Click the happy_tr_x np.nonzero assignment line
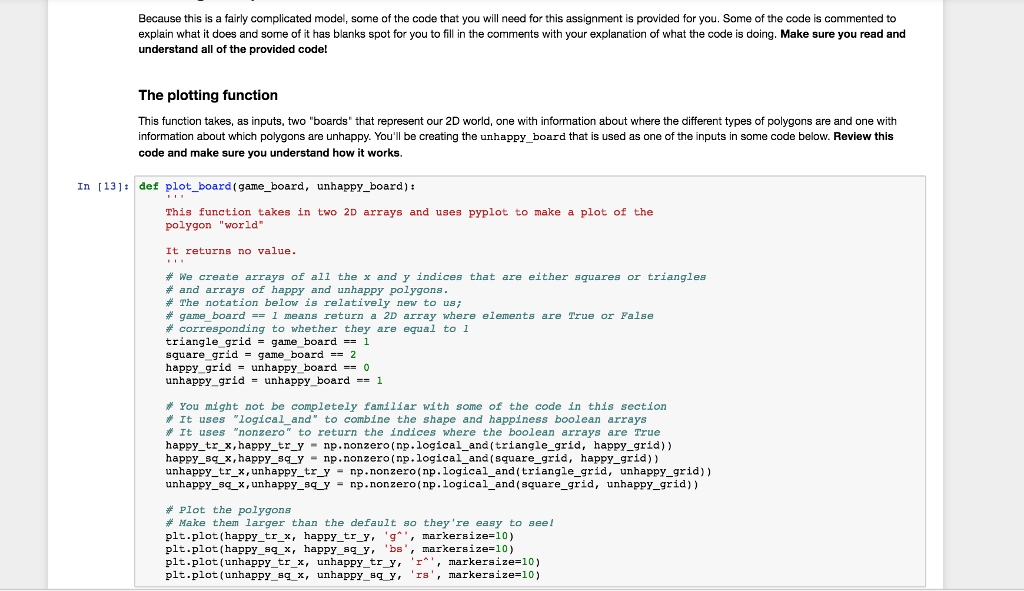This screenshot has width=1024, height=591. point(419,446)
